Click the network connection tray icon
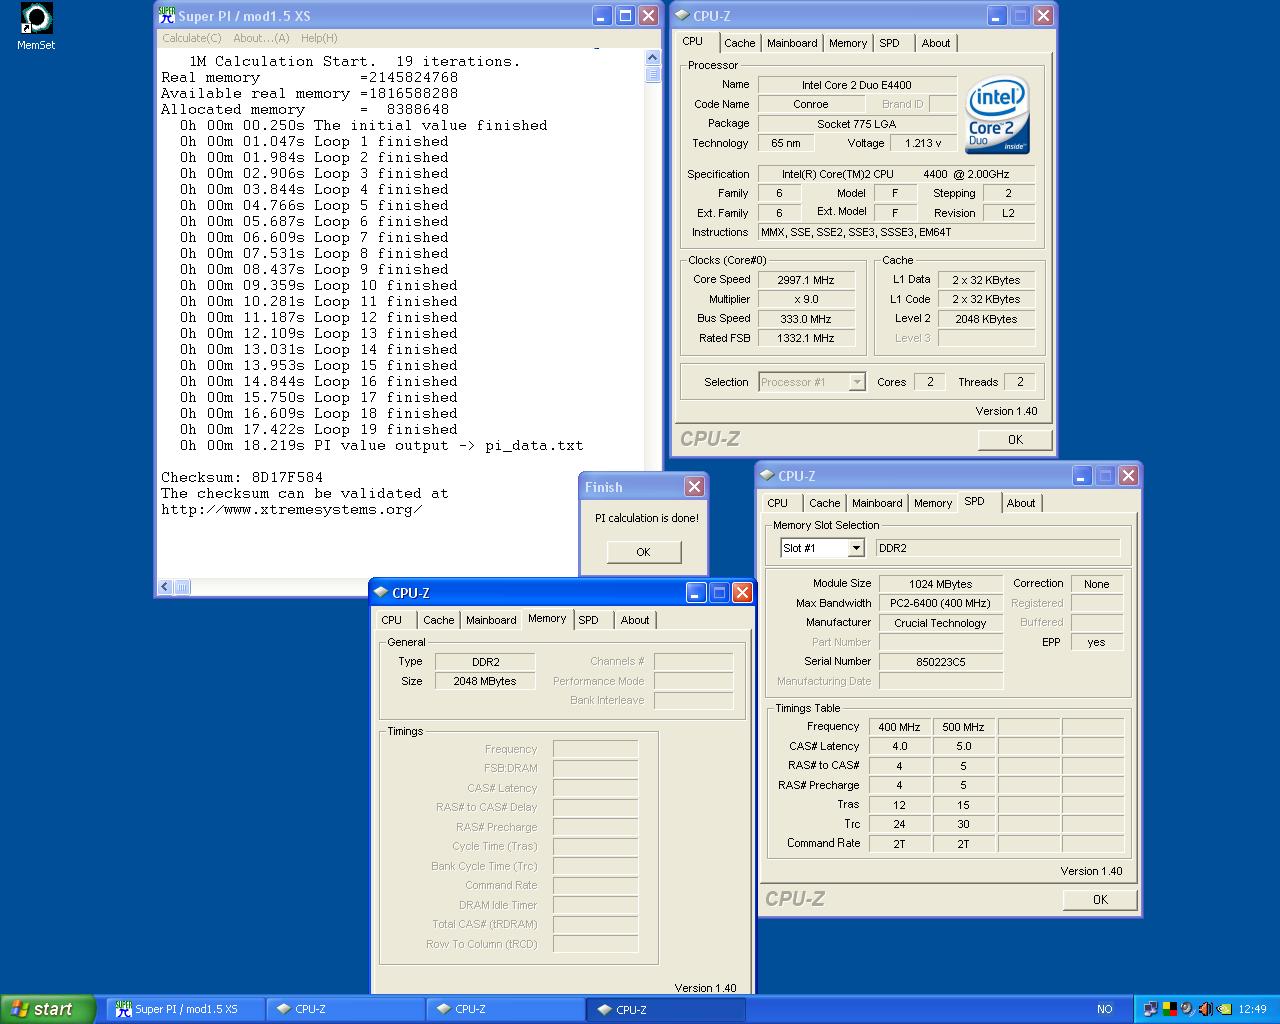 [x=1150, y=1009]
